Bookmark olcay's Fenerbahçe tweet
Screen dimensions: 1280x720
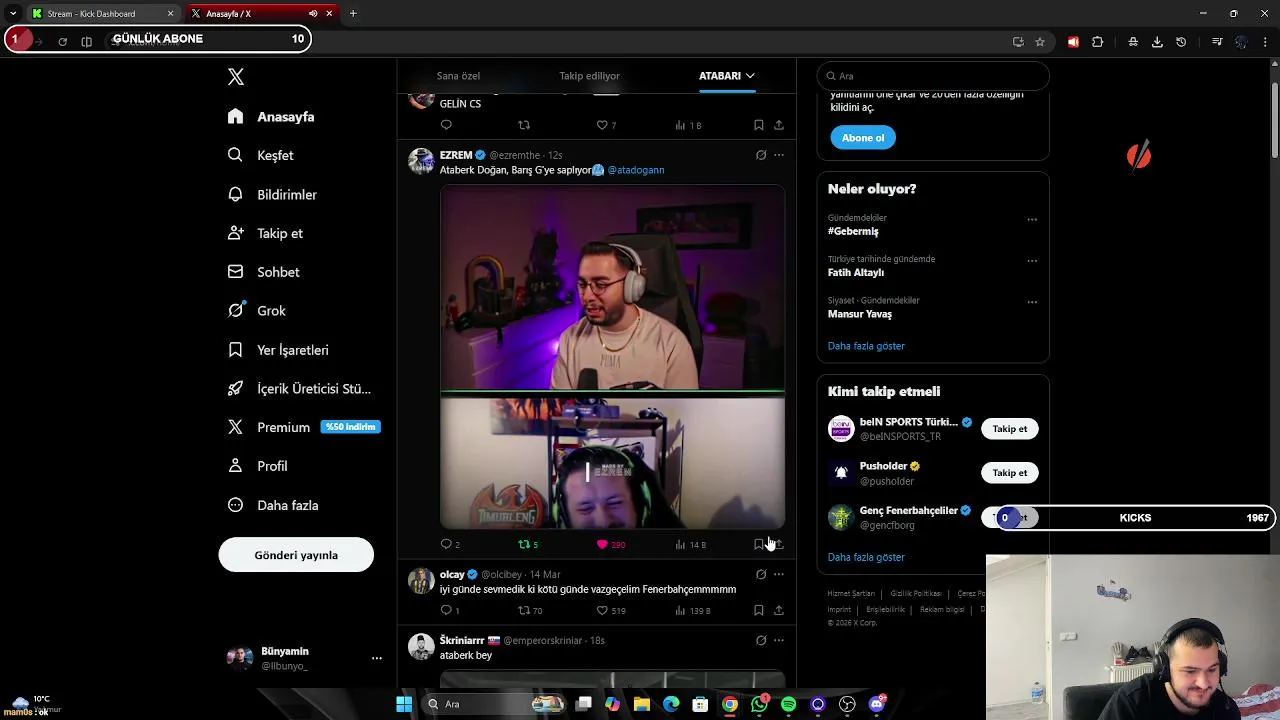759,610
